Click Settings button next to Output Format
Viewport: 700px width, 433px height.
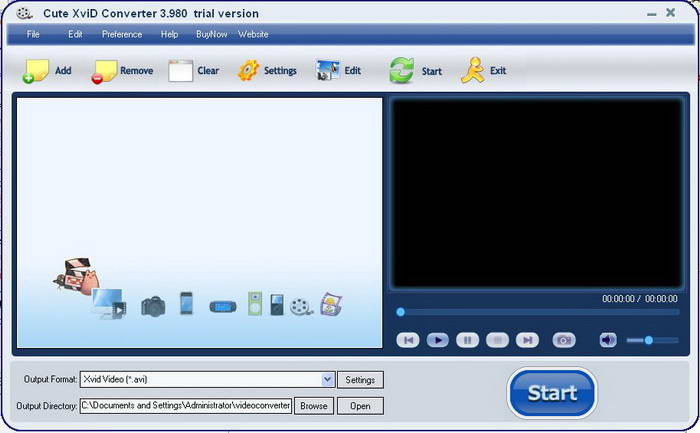click(360, 380)
